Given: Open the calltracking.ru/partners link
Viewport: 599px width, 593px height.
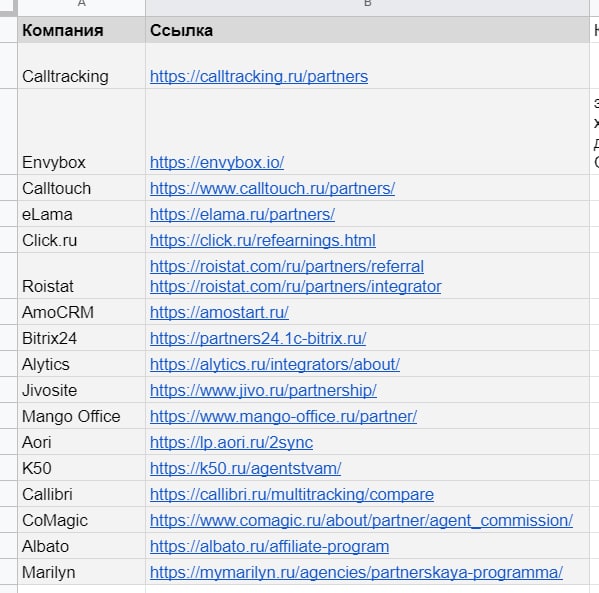Looking at the screenshot, I should pos(259,76).
